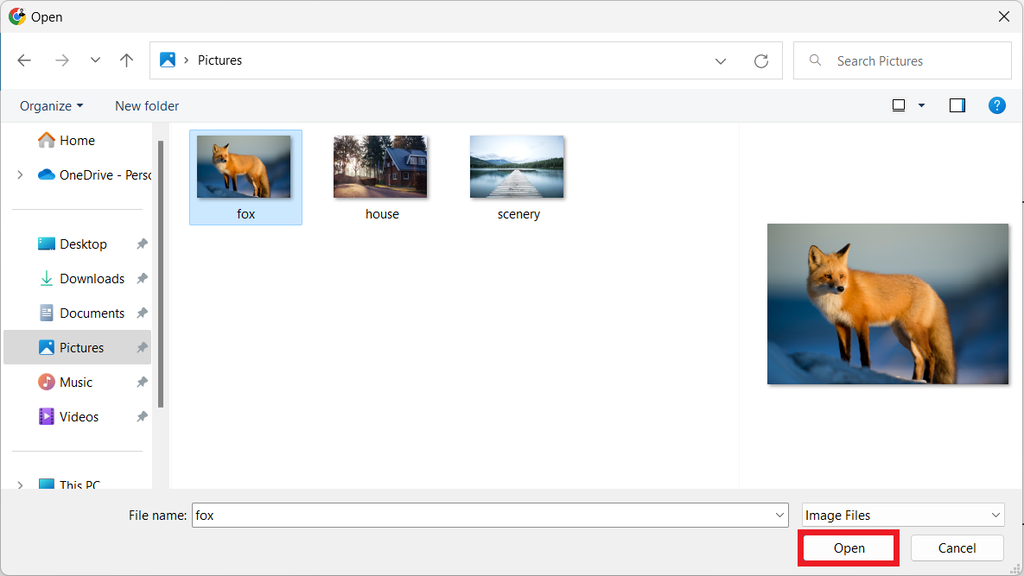Select Home in the navigation pane

point(74,140)
